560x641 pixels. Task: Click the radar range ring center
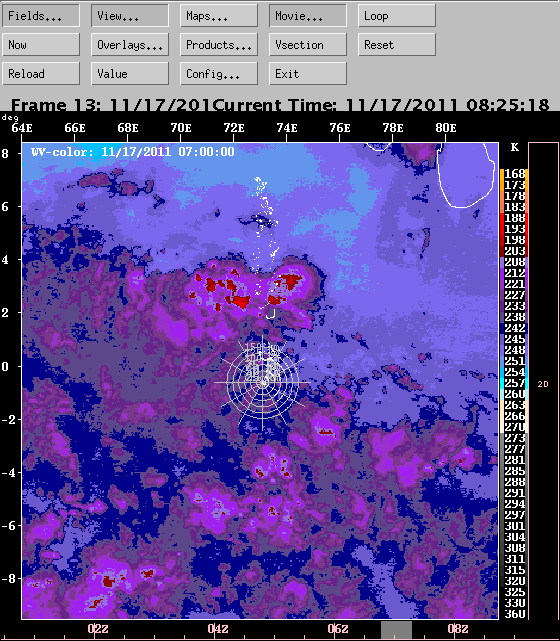pos(262,383)
